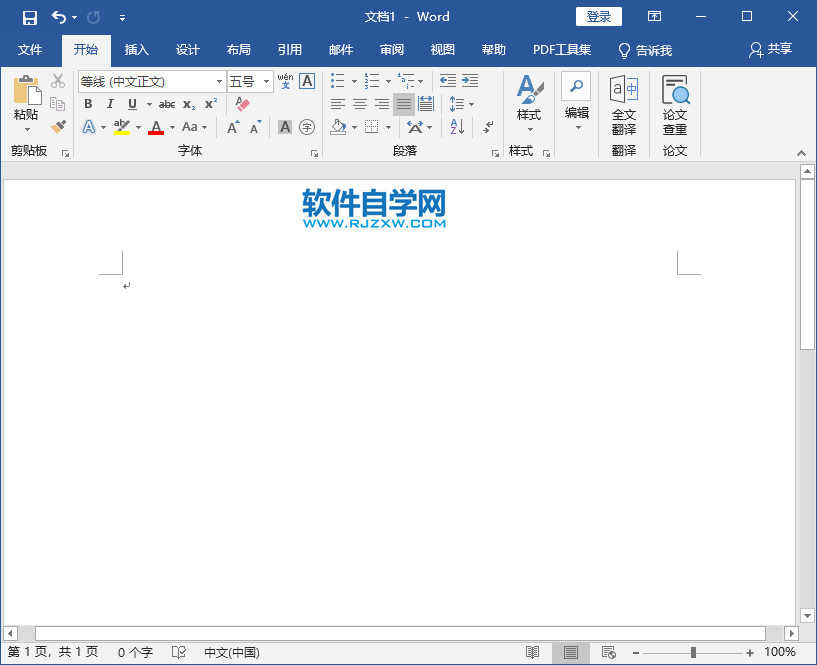Click the 登录 (Sign in) button

[x=598, y=16]
